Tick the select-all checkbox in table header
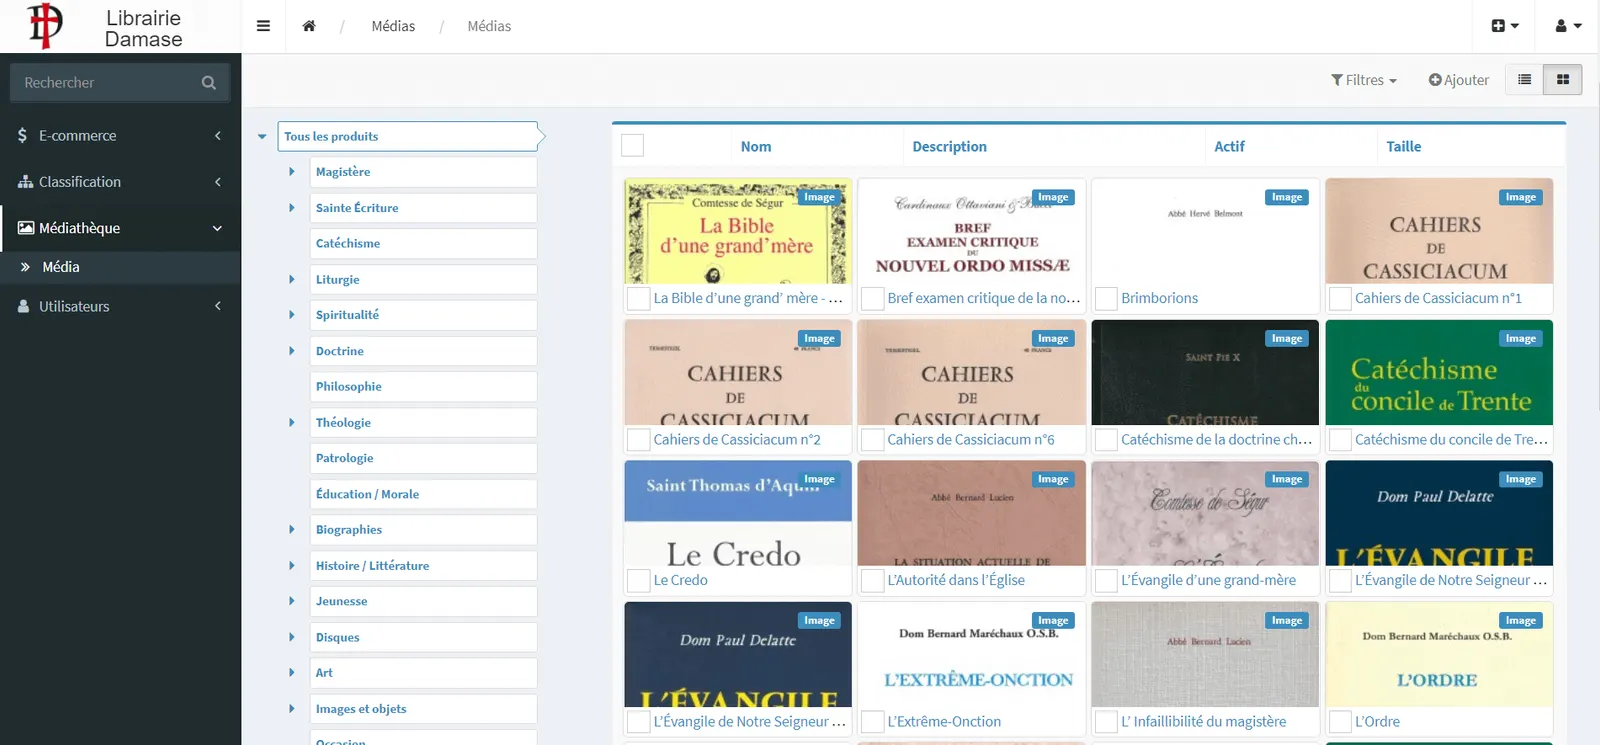 click(632, 146)
